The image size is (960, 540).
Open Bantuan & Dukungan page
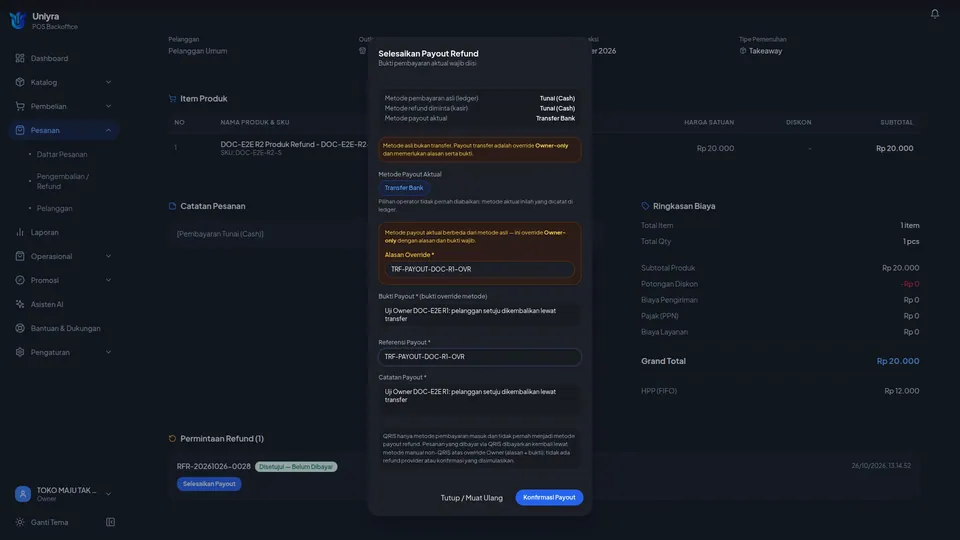66,328
